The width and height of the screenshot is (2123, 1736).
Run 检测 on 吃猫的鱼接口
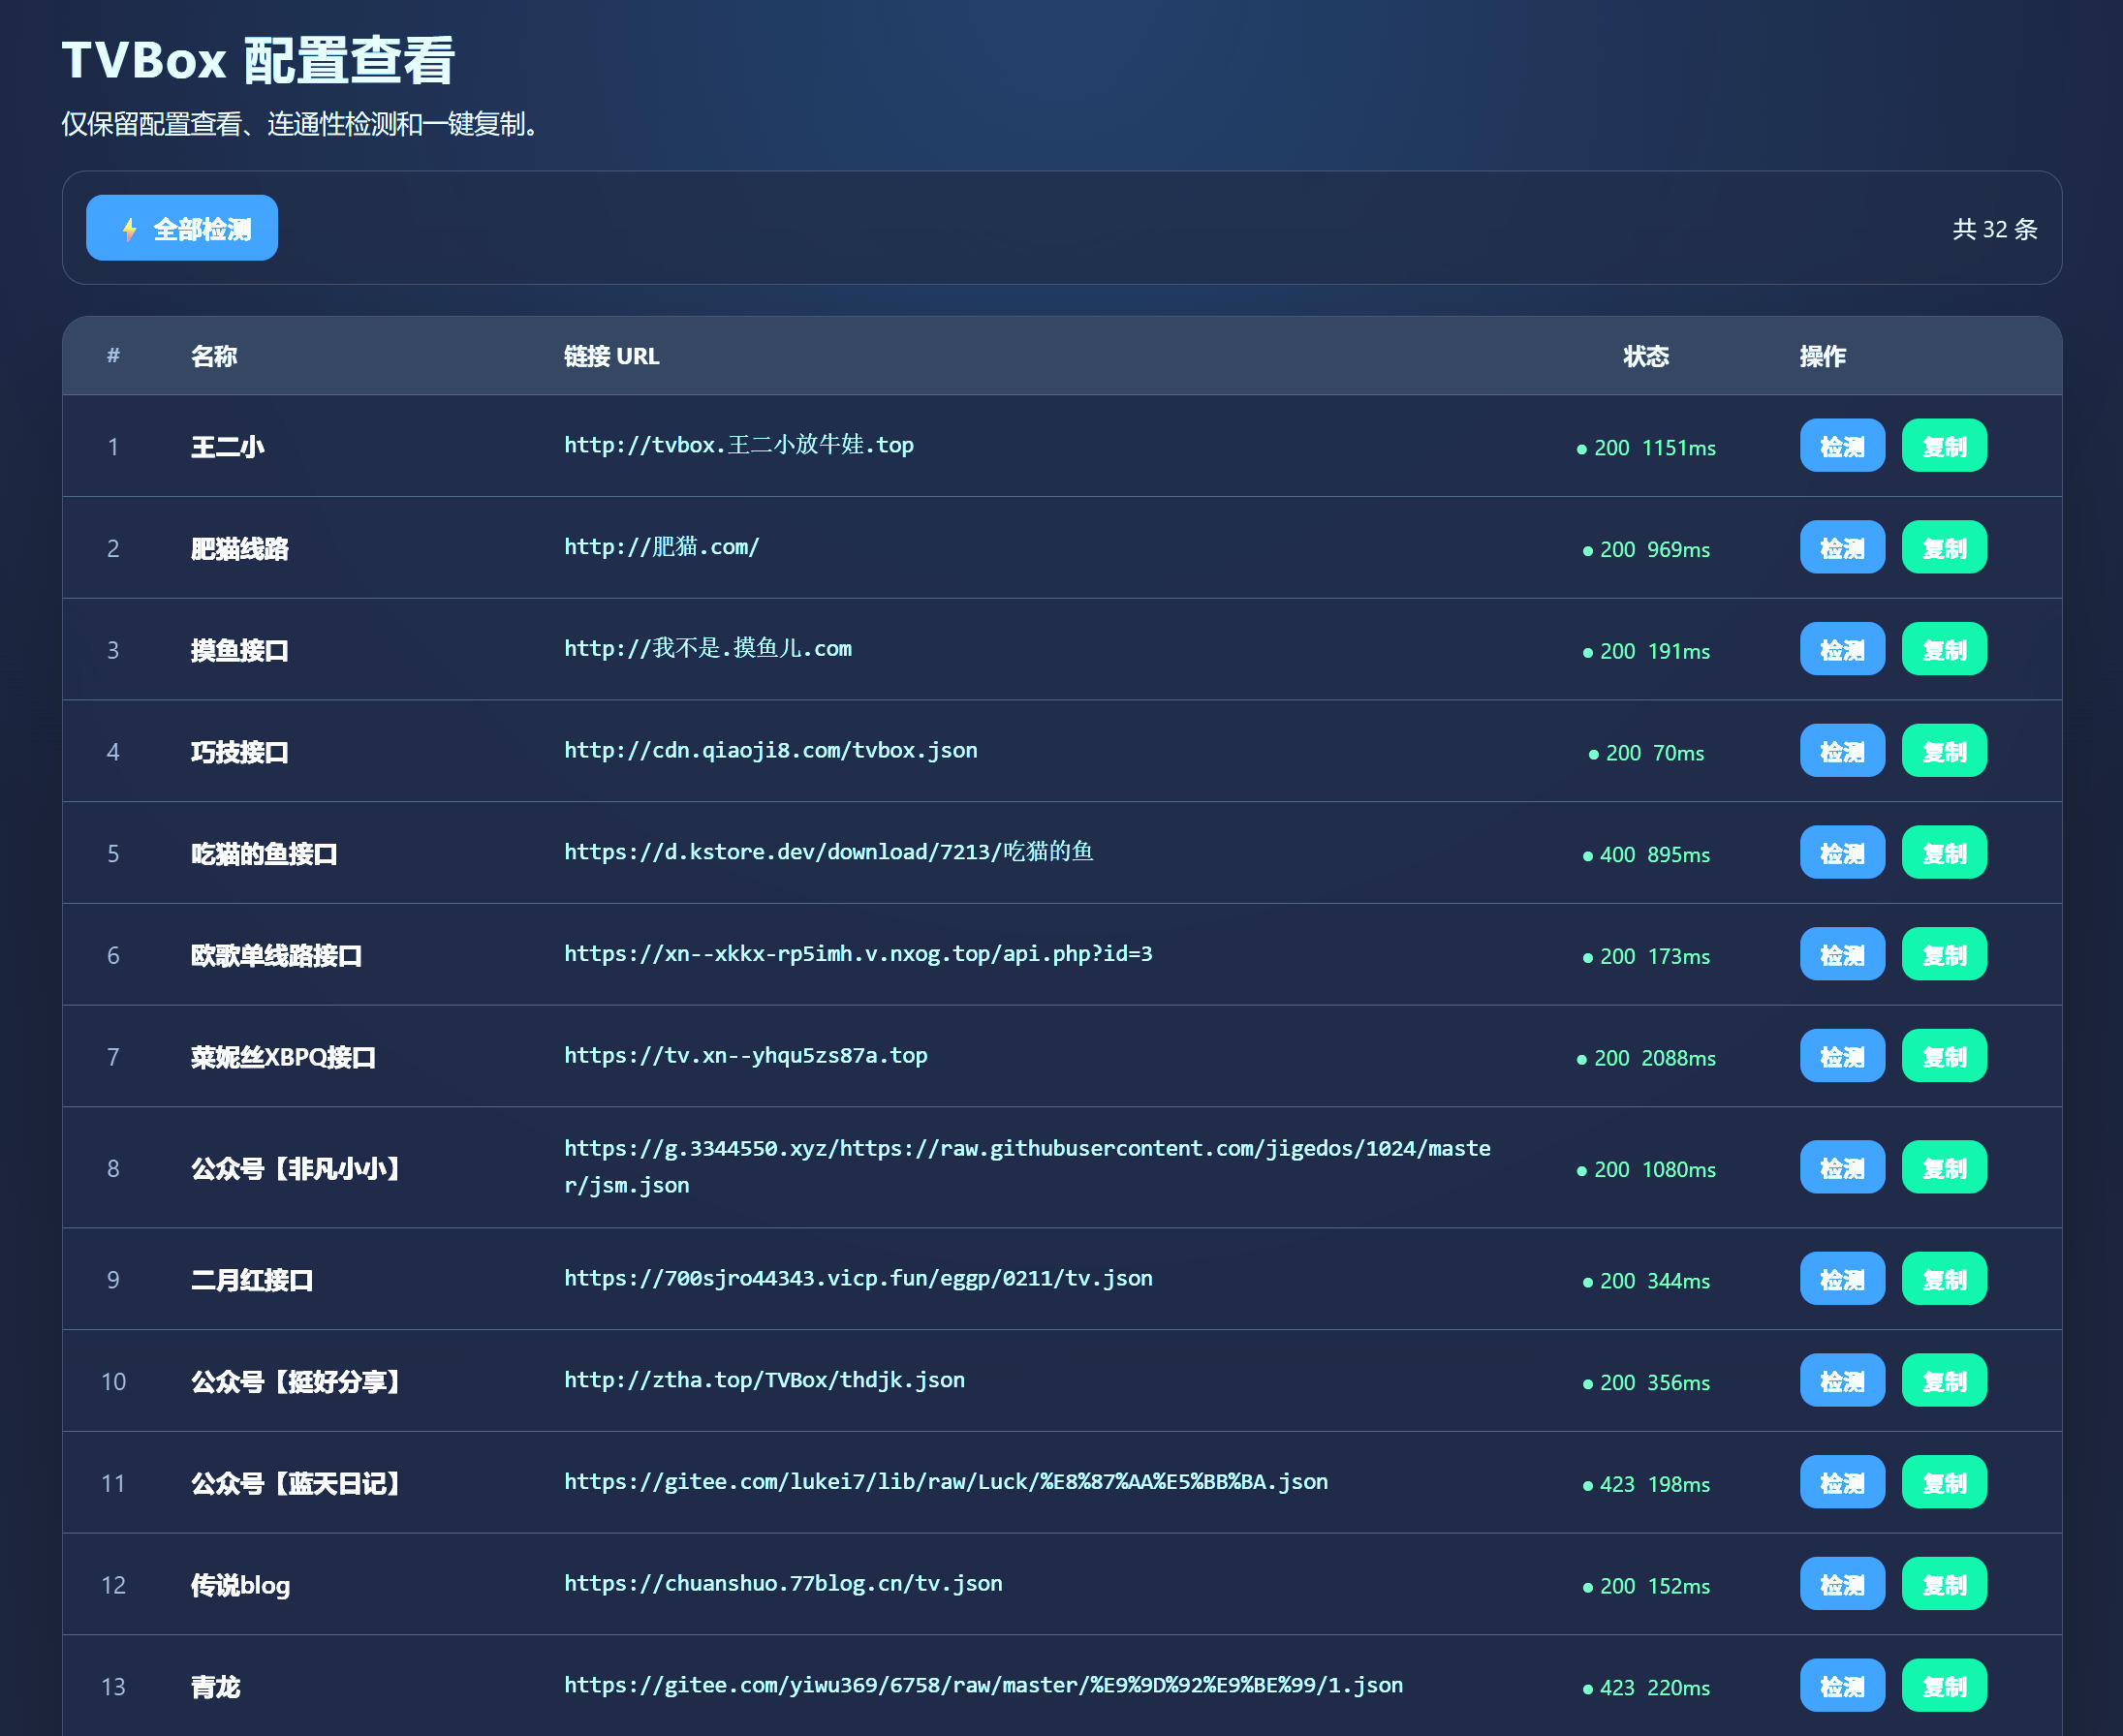1841,853
